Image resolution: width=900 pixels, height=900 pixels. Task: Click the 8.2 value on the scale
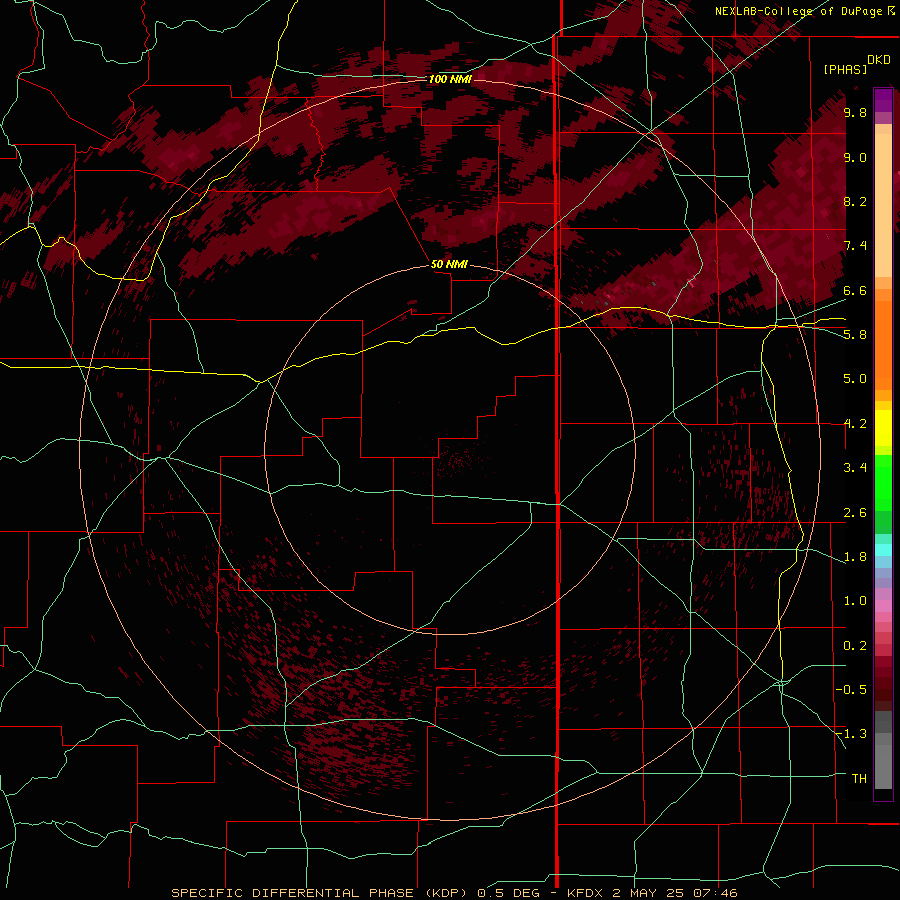point(855,201)
